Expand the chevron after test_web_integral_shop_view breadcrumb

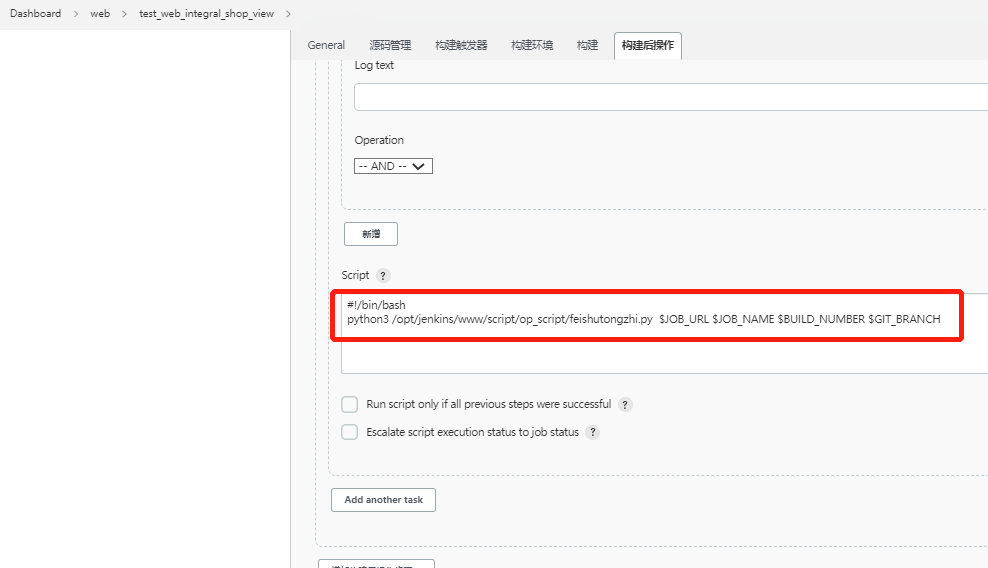coord(288,14)
